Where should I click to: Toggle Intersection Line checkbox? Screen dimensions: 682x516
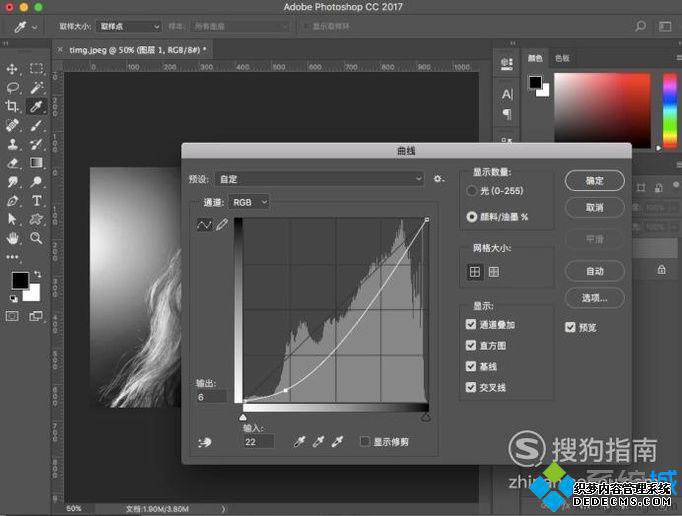[x=471, y=387]
